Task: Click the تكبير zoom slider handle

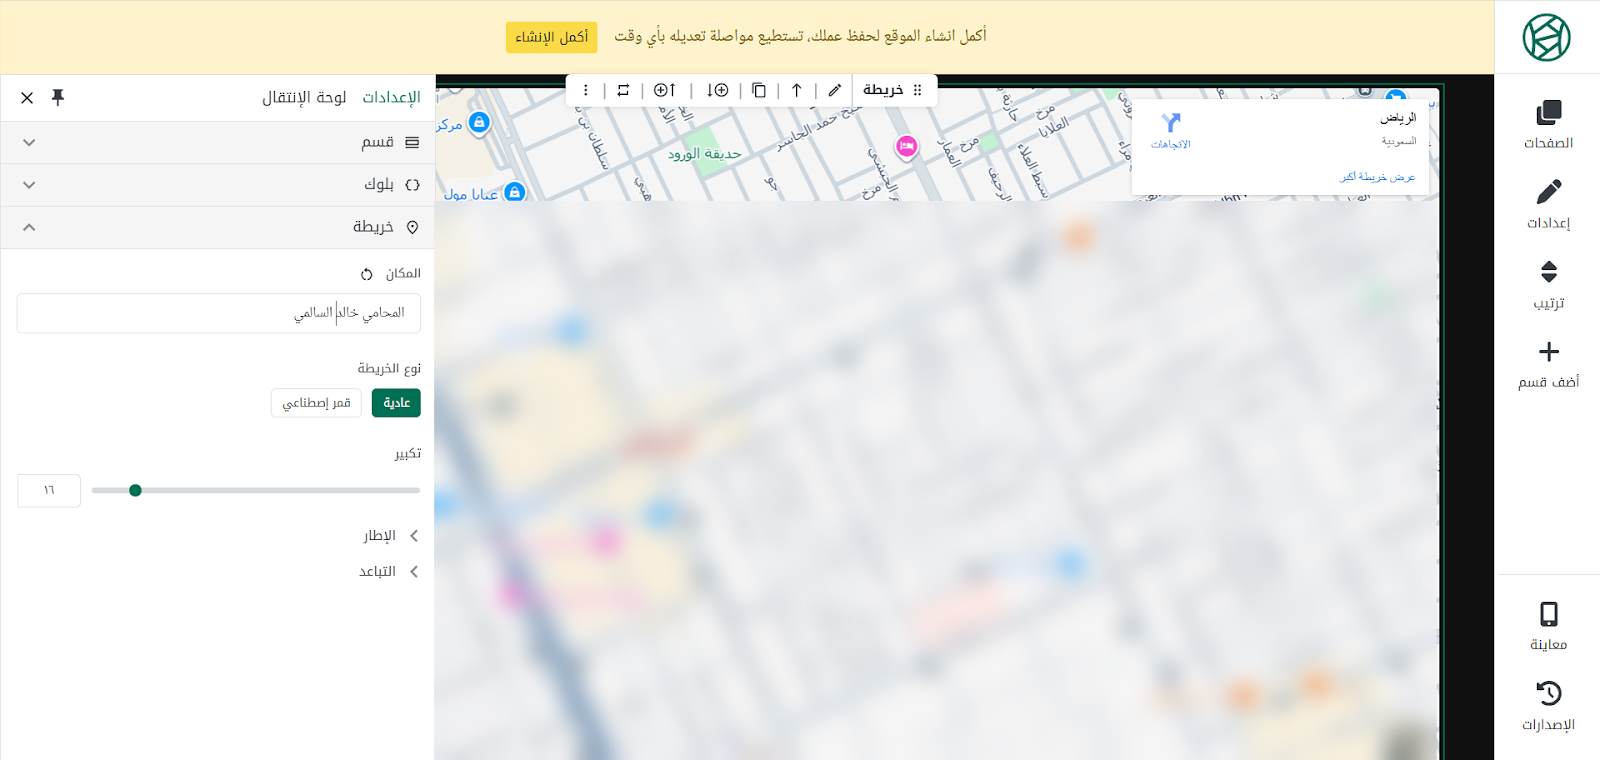Action: tap(135, 490)
